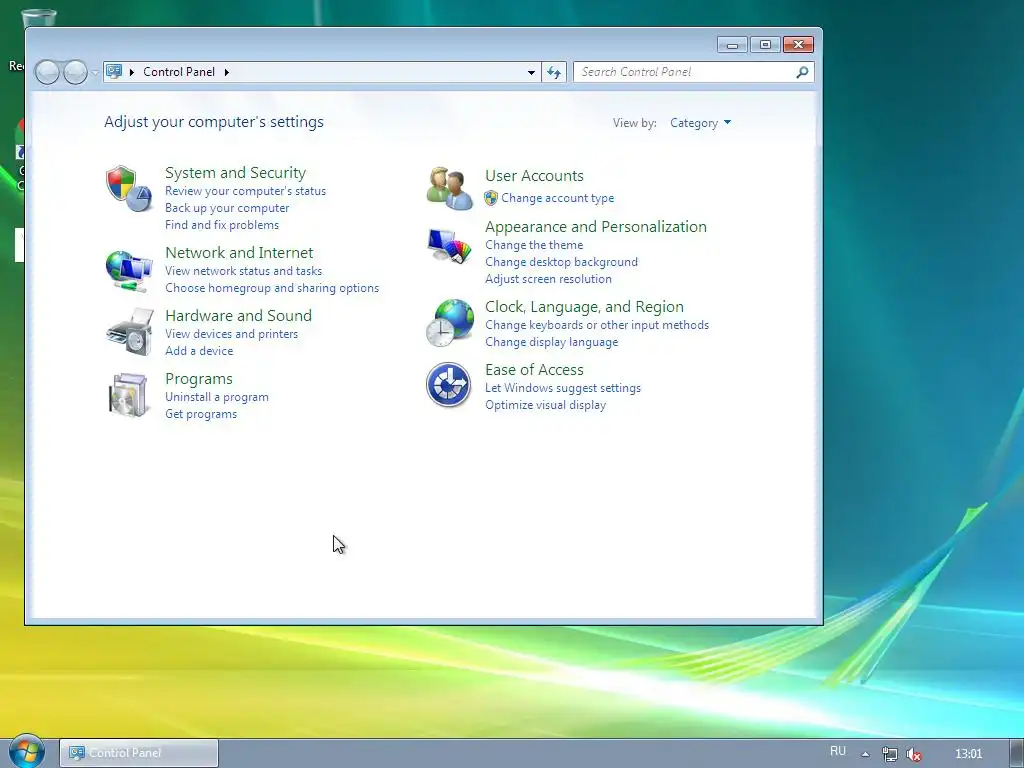The image size is (1024, 768).
Task: Click the Control Panel icon in address bar
Action: [x=114, y=71]
